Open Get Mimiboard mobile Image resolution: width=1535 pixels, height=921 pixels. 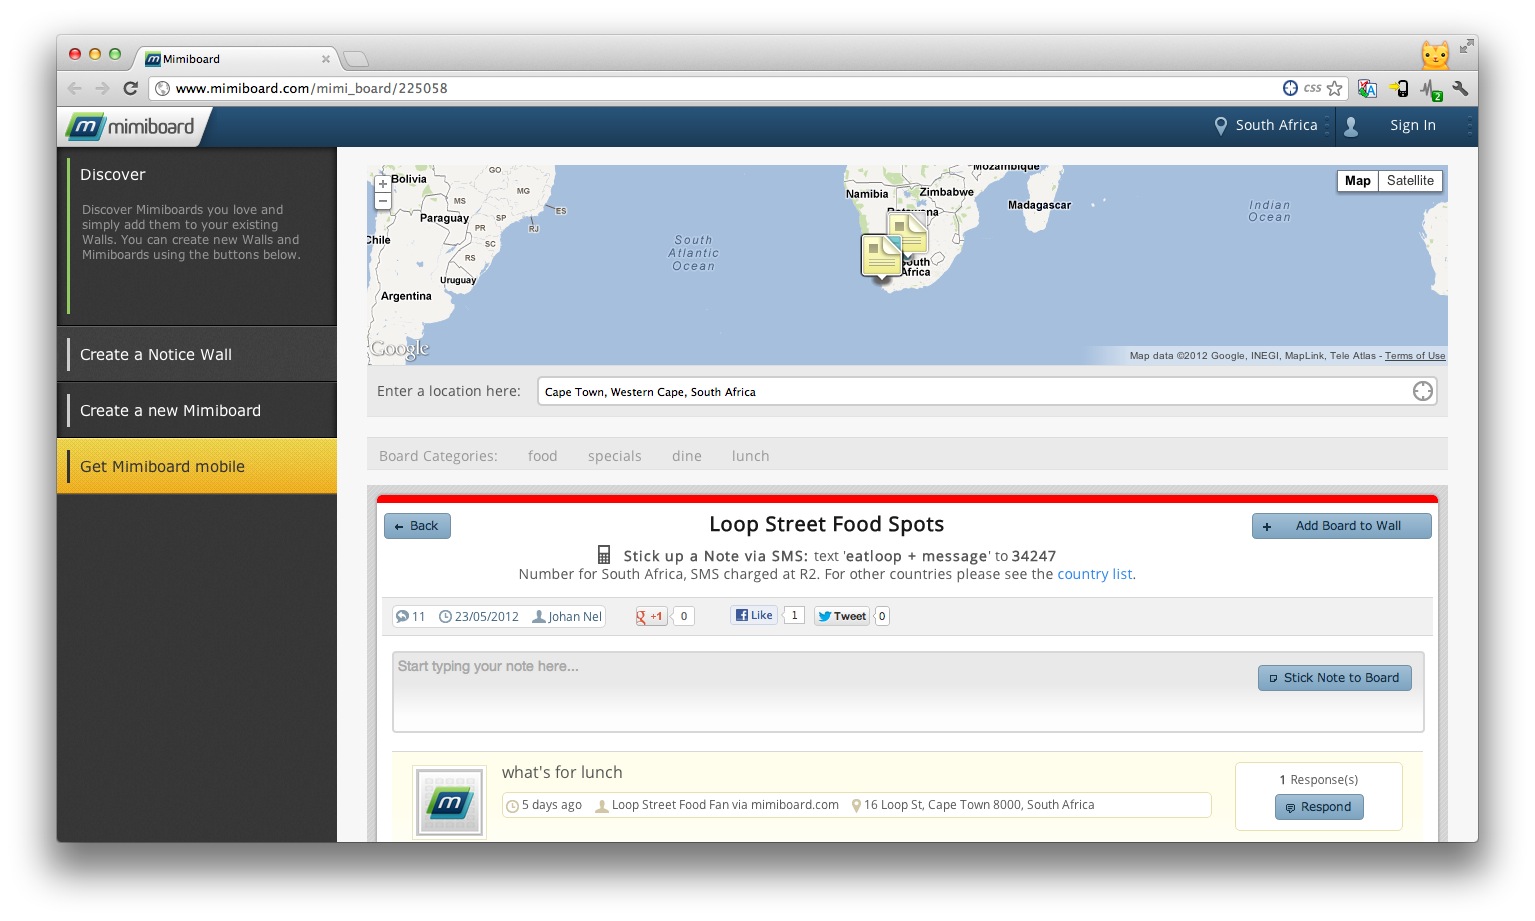197,467
